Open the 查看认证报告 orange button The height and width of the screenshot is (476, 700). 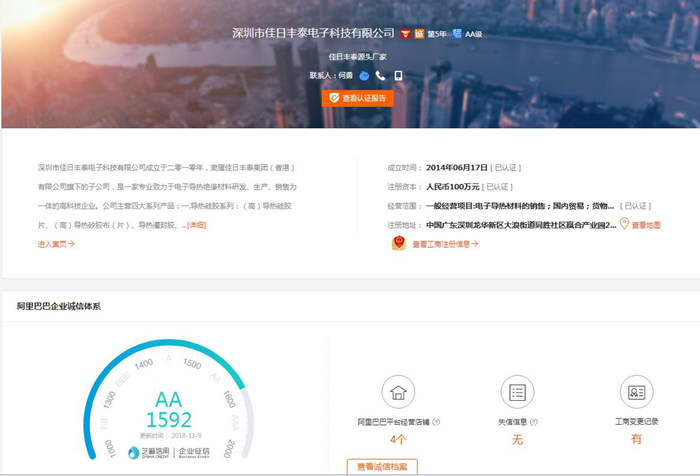click(358, 98)
